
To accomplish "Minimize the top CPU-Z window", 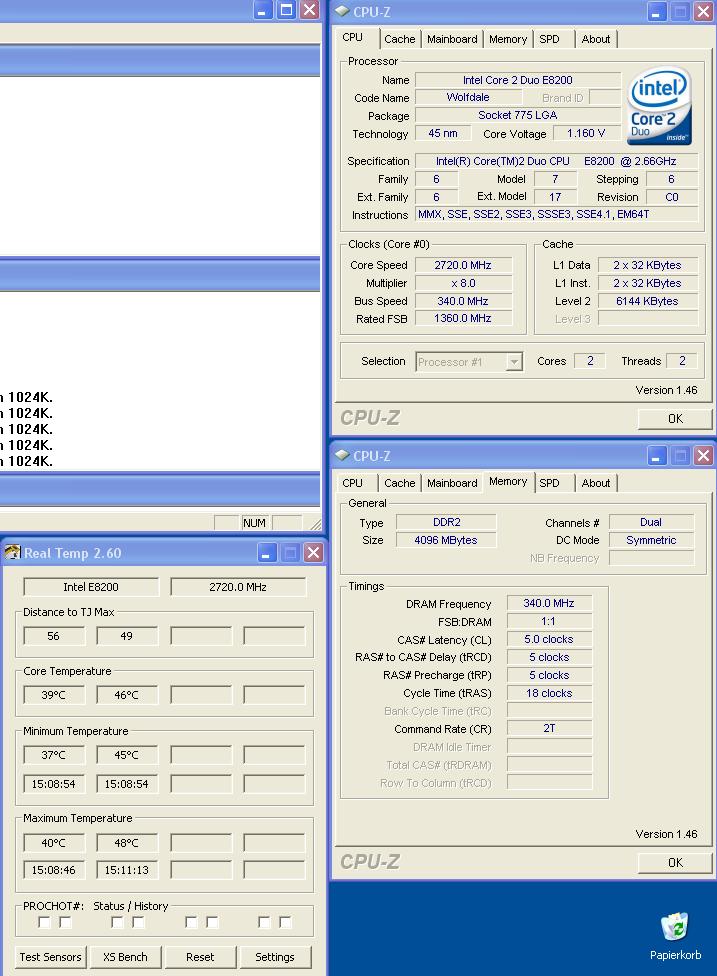I will click(656, 11).
